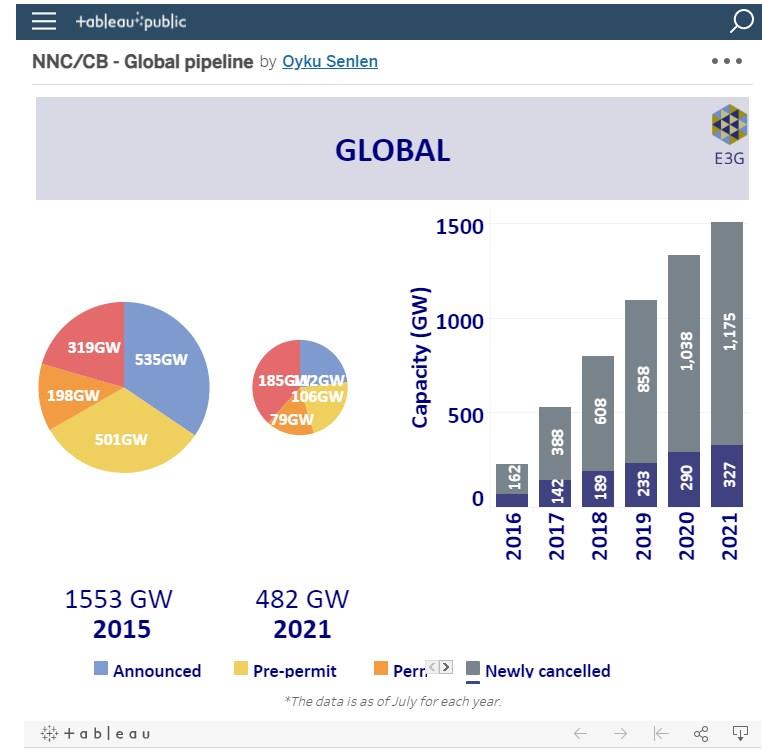Select the 501GW yellow slice of the 2015 pie
The width and height of the screenshot is (762, 750).
(x=120, y=440)
